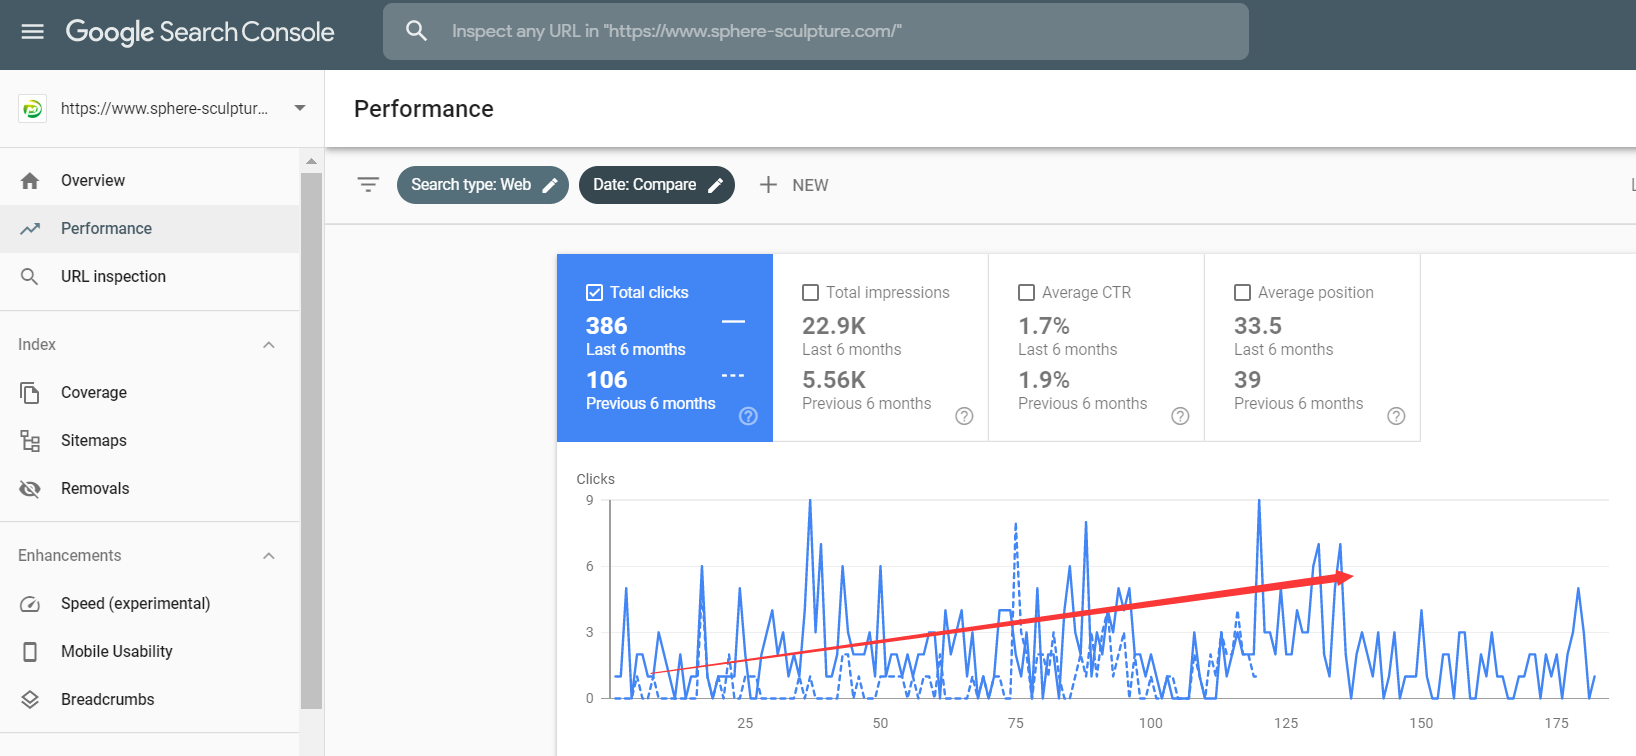The width and height of the screenshot is (1636, 756).
Task: Edit the Date: Compare filter
Action: tap(657, 185)
